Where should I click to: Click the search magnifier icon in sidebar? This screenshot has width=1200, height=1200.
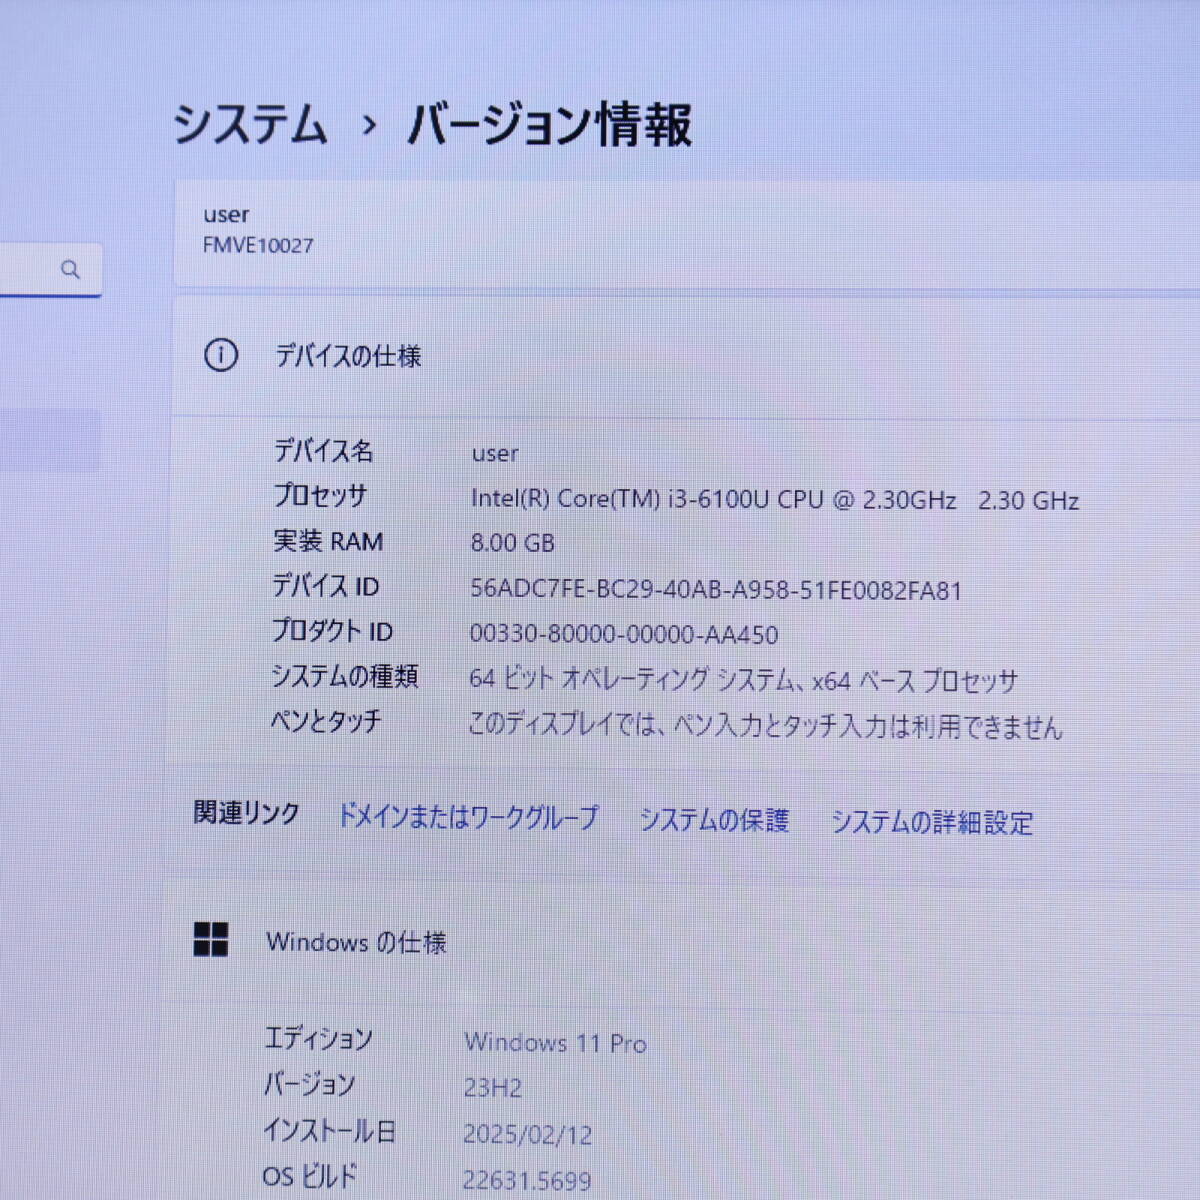coord(70,269)
